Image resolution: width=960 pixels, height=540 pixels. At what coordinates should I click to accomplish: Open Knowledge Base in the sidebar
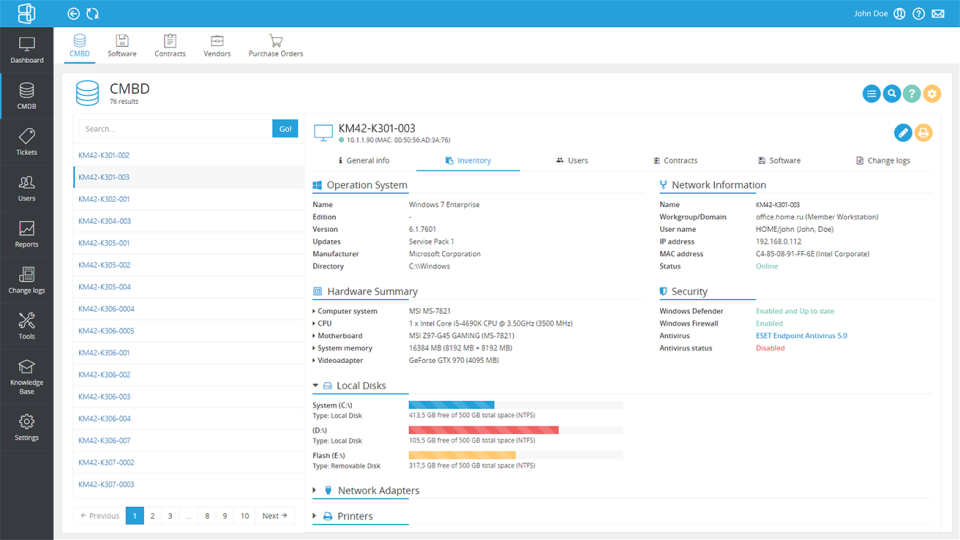click(26, 377)
